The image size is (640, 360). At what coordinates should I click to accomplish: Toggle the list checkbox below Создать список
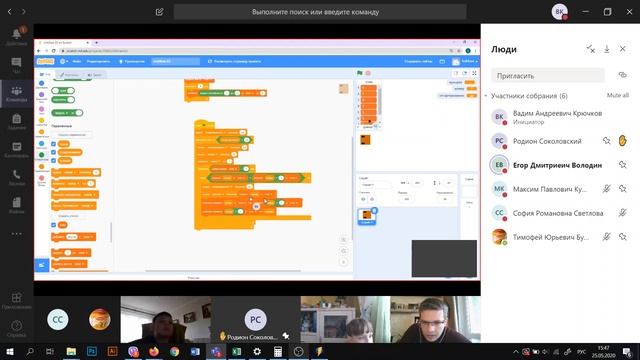53,225
